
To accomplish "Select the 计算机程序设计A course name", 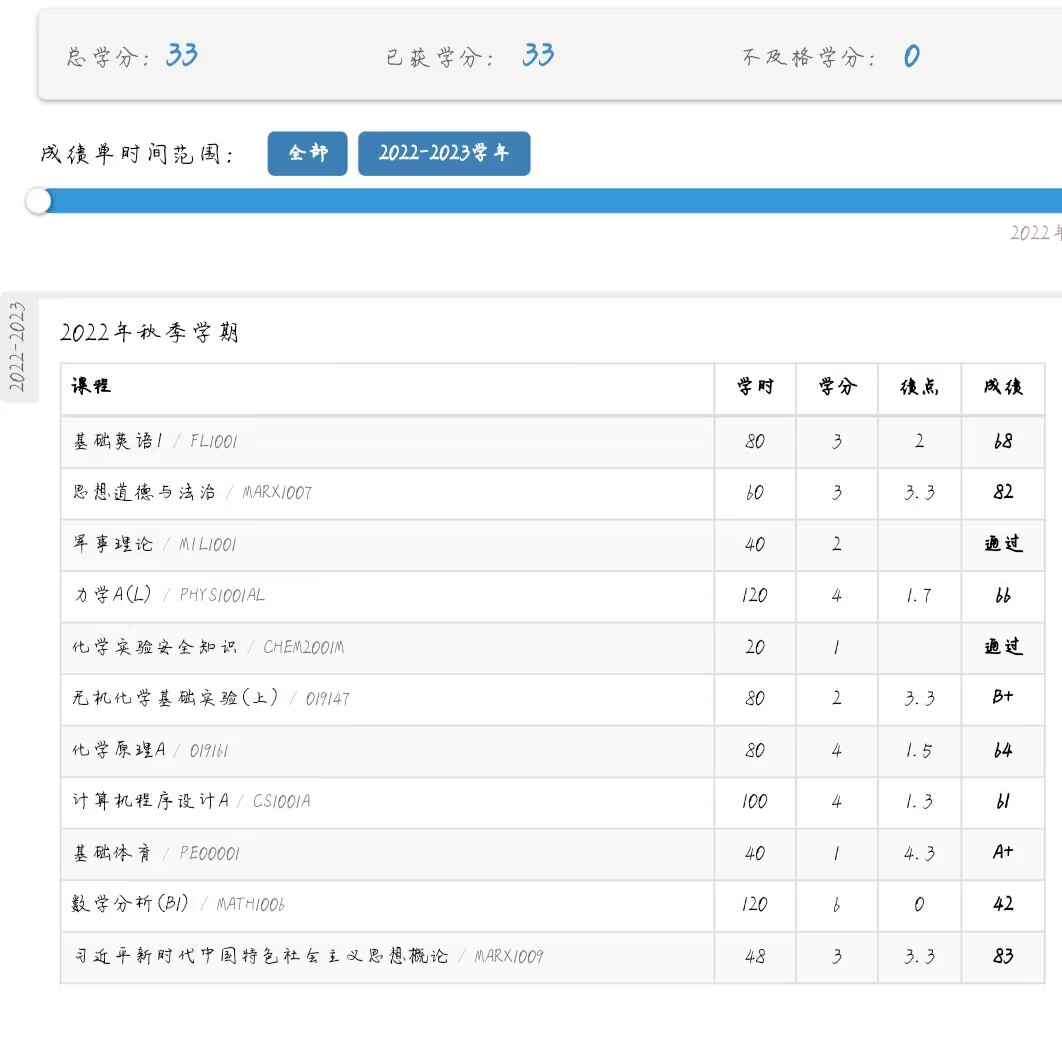I will pos(150,801).
